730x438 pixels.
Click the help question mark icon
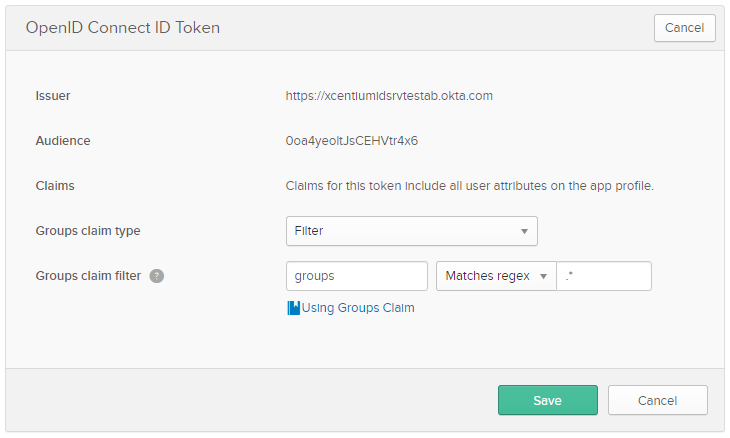(x=156, y=276)
